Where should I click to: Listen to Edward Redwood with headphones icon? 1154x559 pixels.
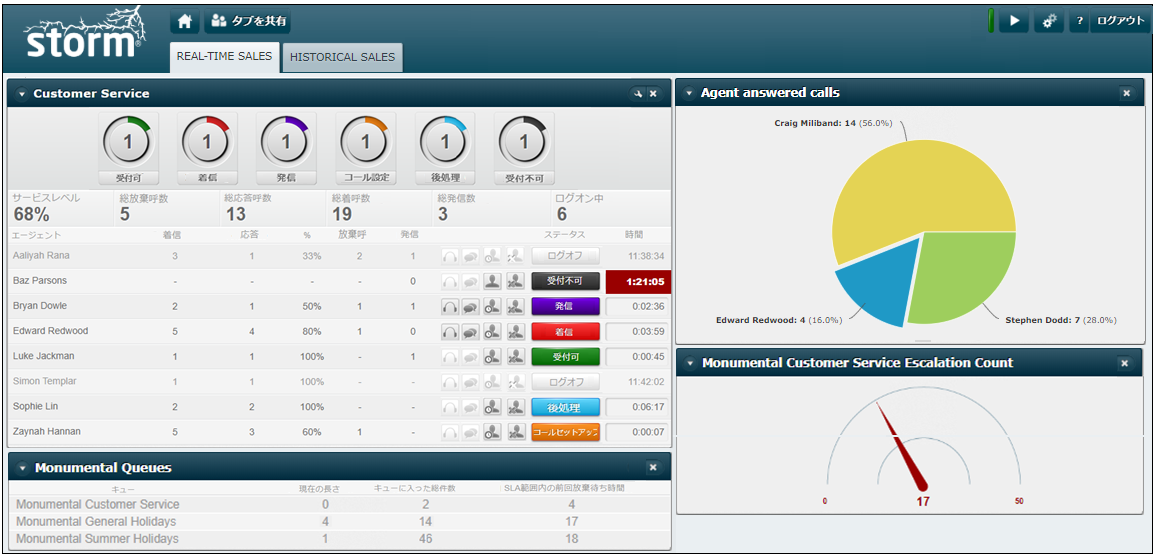tap(450, 331)
